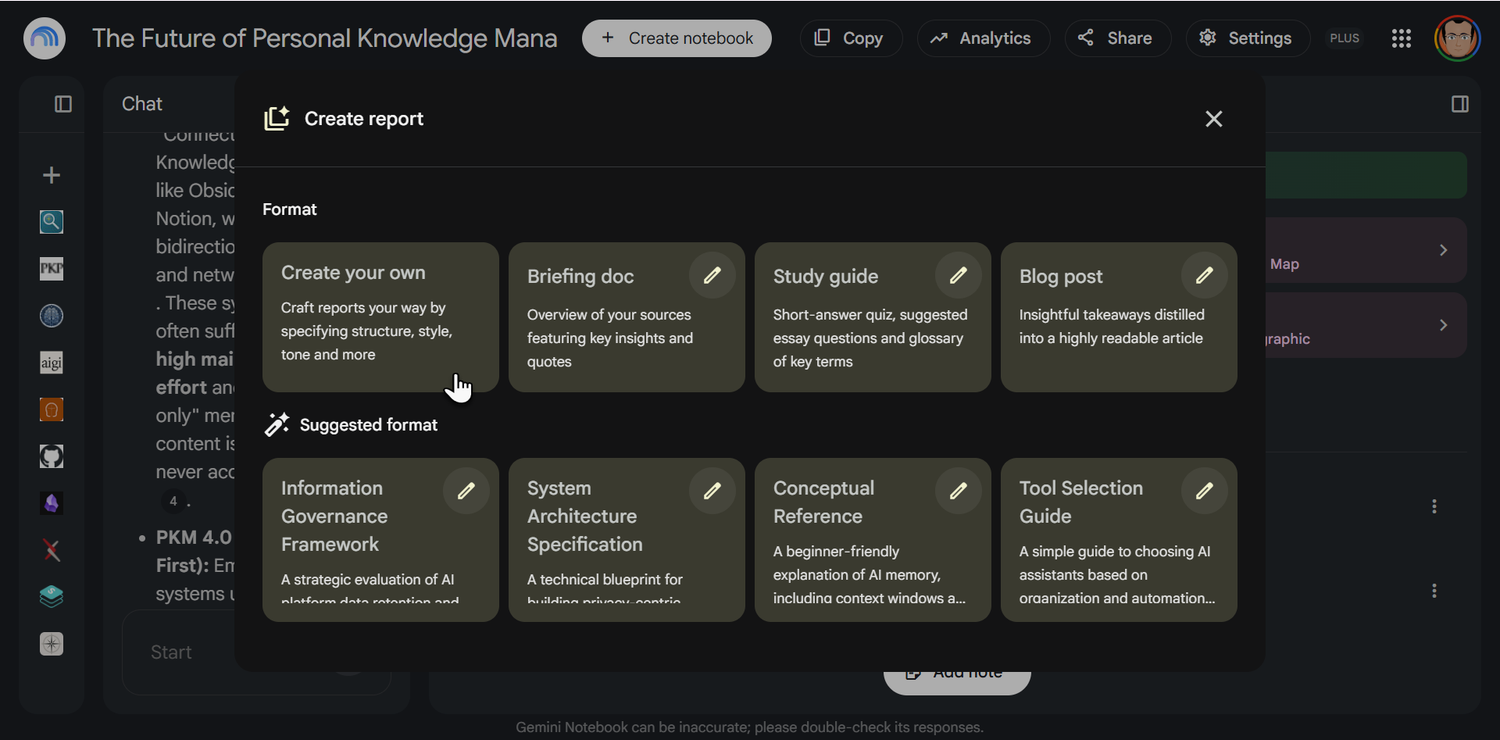Toggle the right studio panel icon
This screenshot has width=1500, height=740.
coord(1460,104)
